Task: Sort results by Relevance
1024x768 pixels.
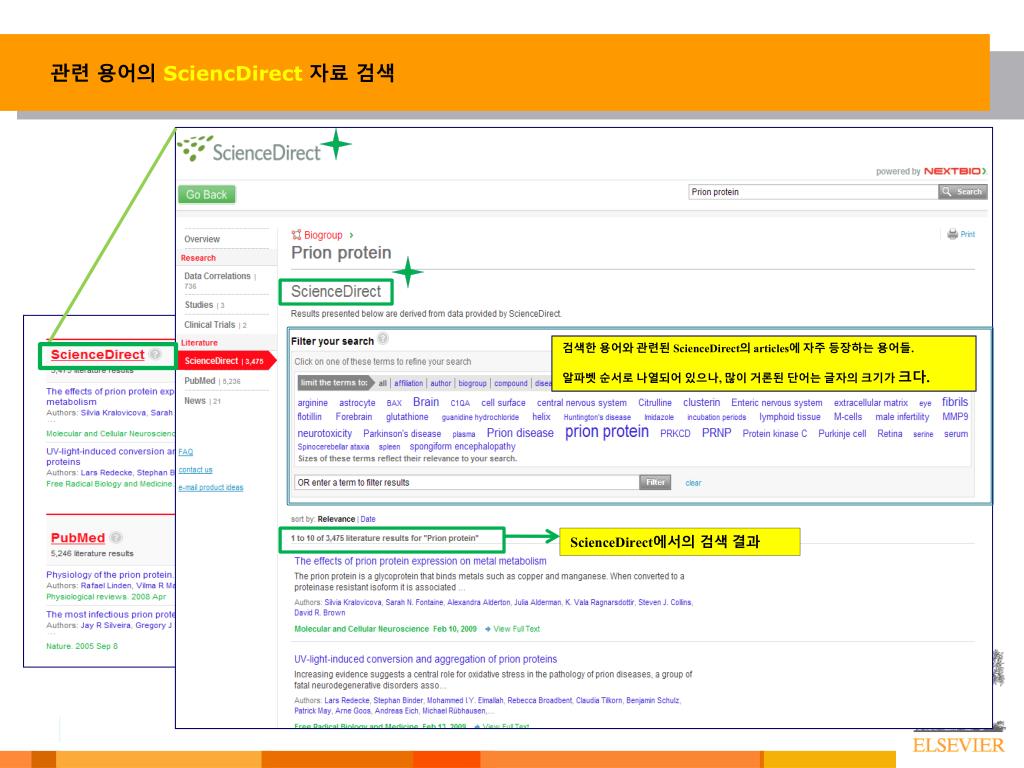Action: (x=336, y=519)
